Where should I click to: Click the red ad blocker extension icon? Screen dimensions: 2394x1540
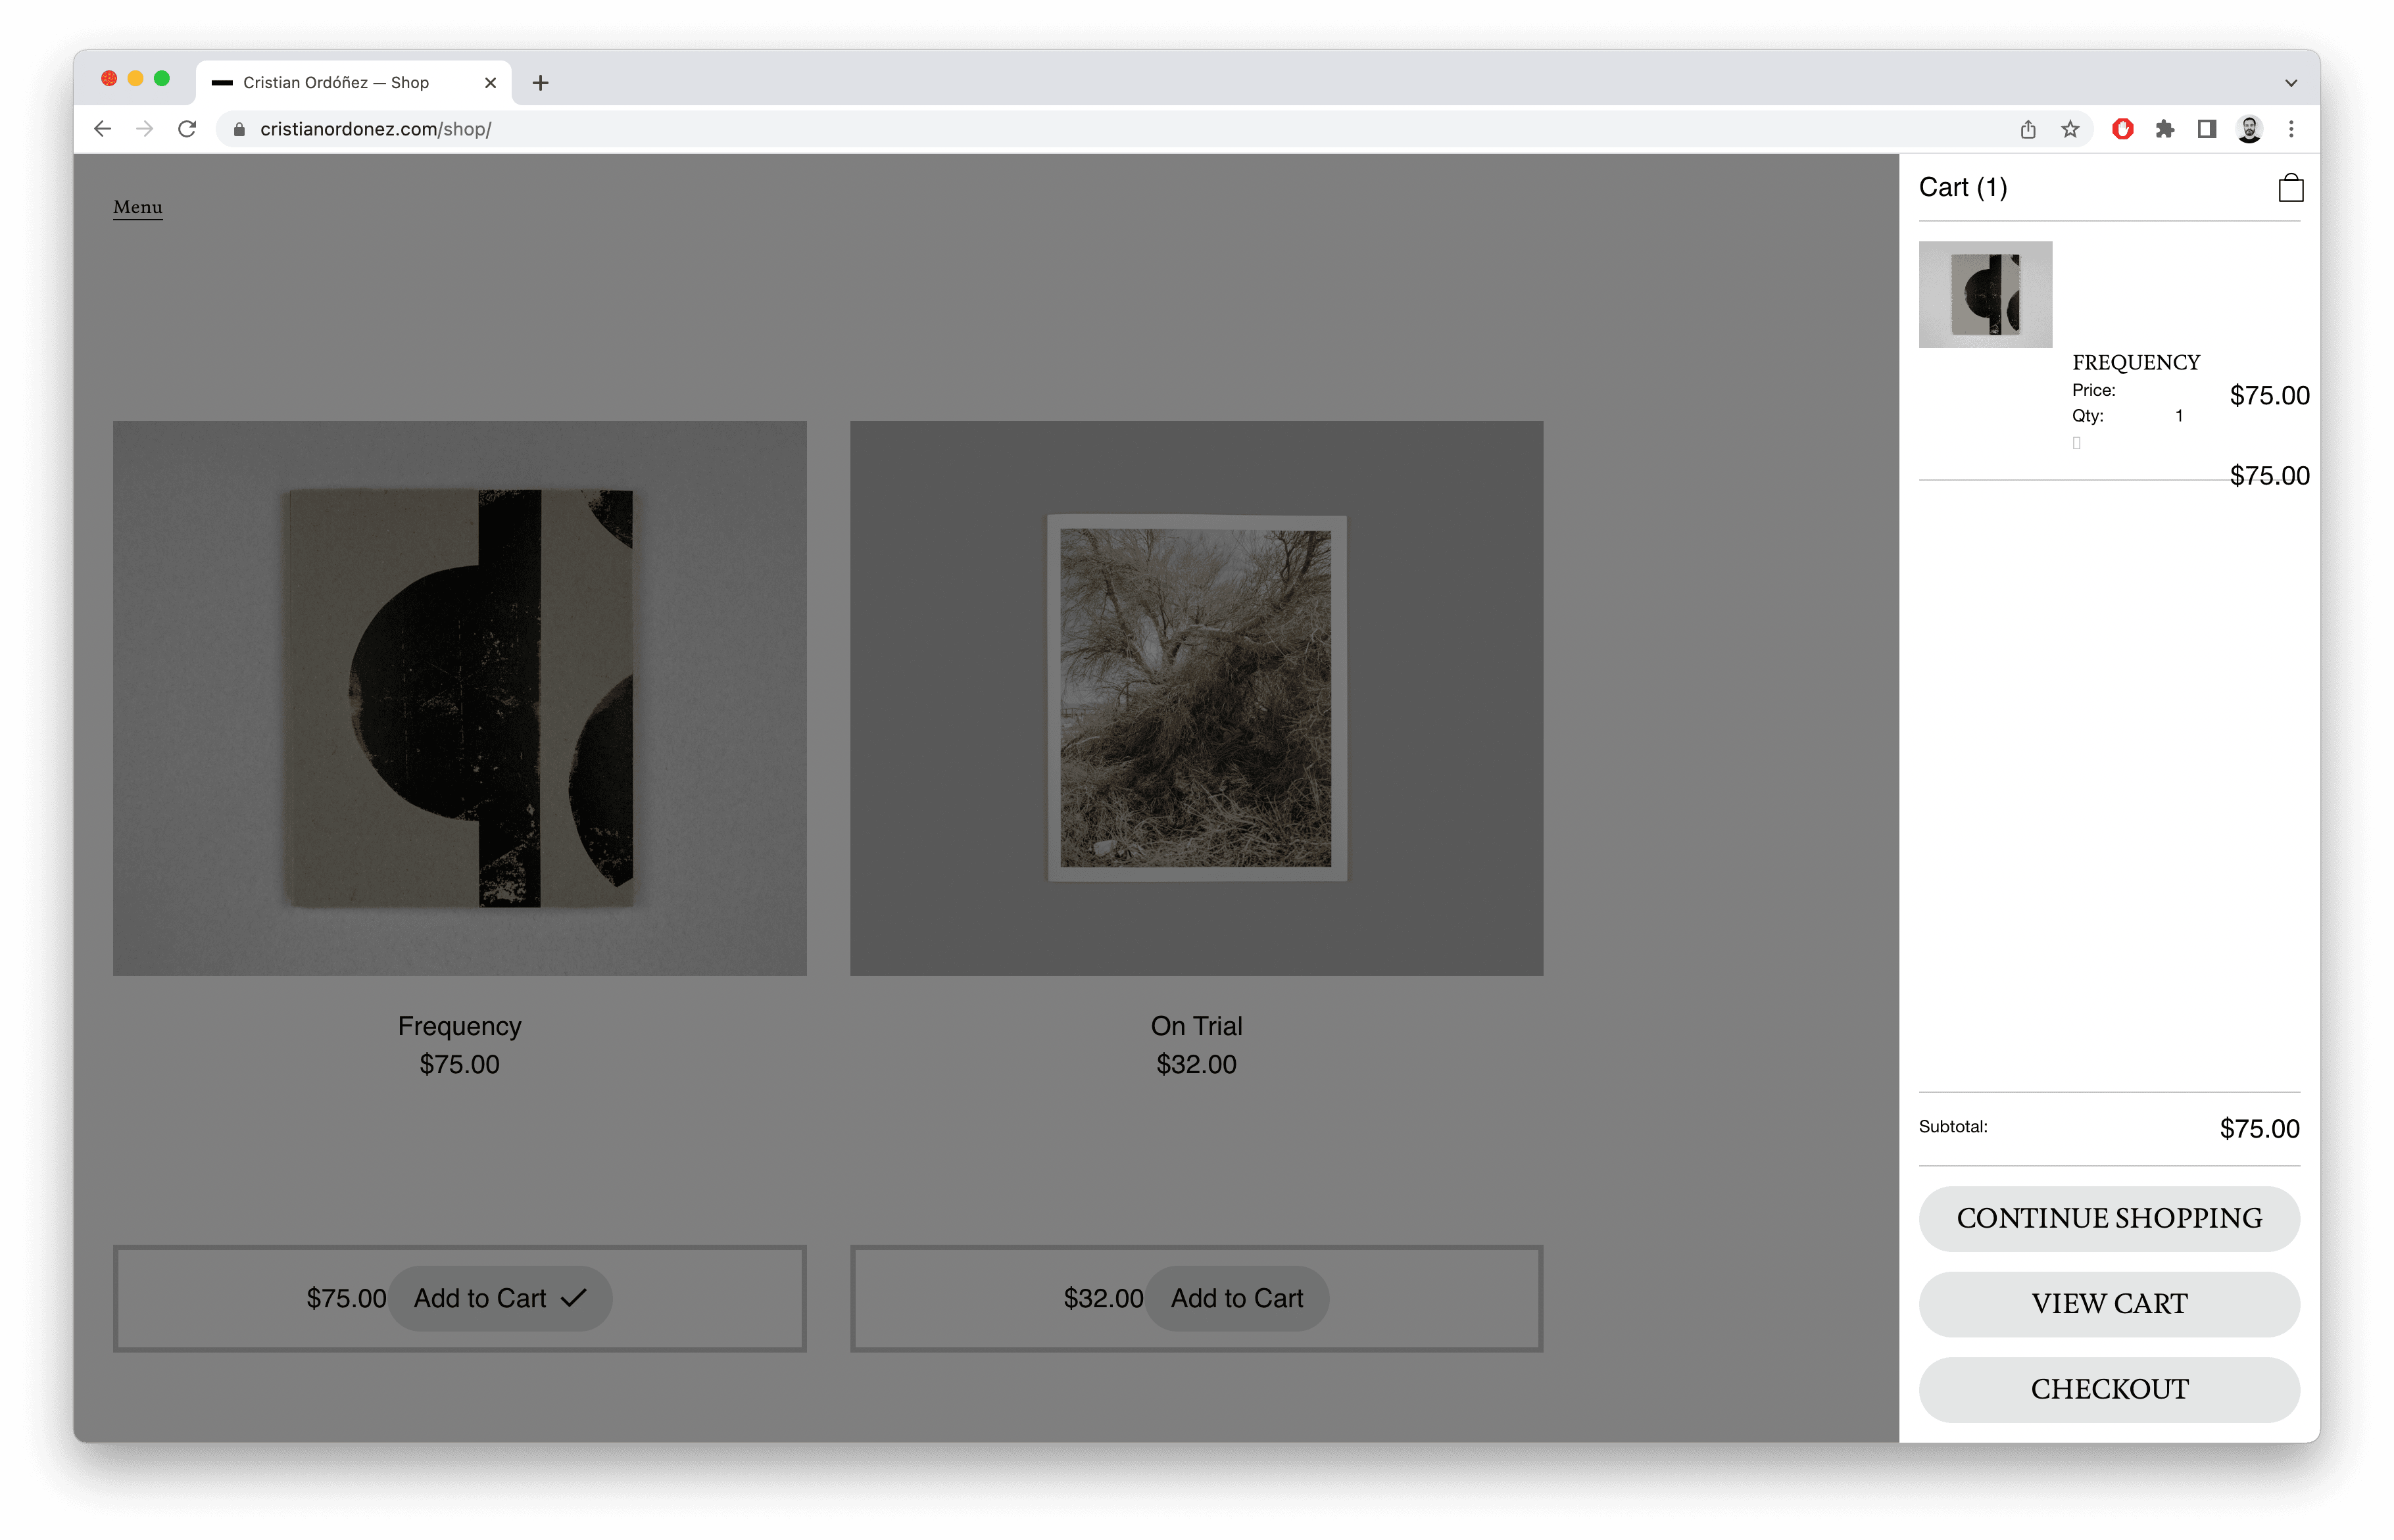tap(2122, 129)
